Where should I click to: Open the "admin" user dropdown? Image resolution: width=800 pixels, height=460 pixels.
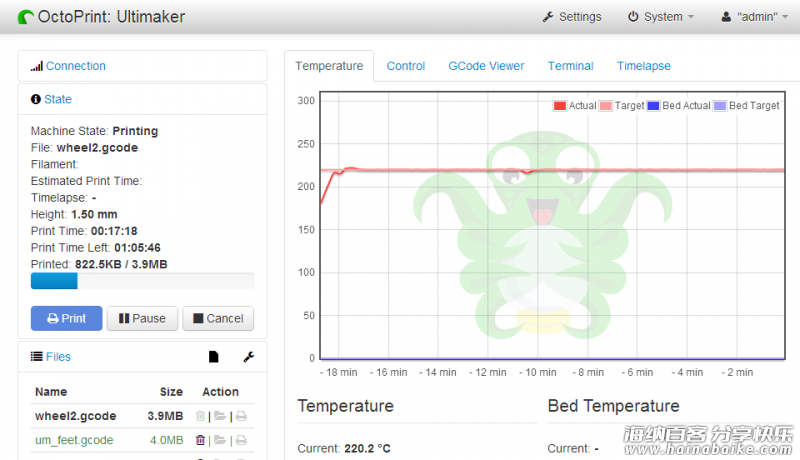click(x=755, y=17)
